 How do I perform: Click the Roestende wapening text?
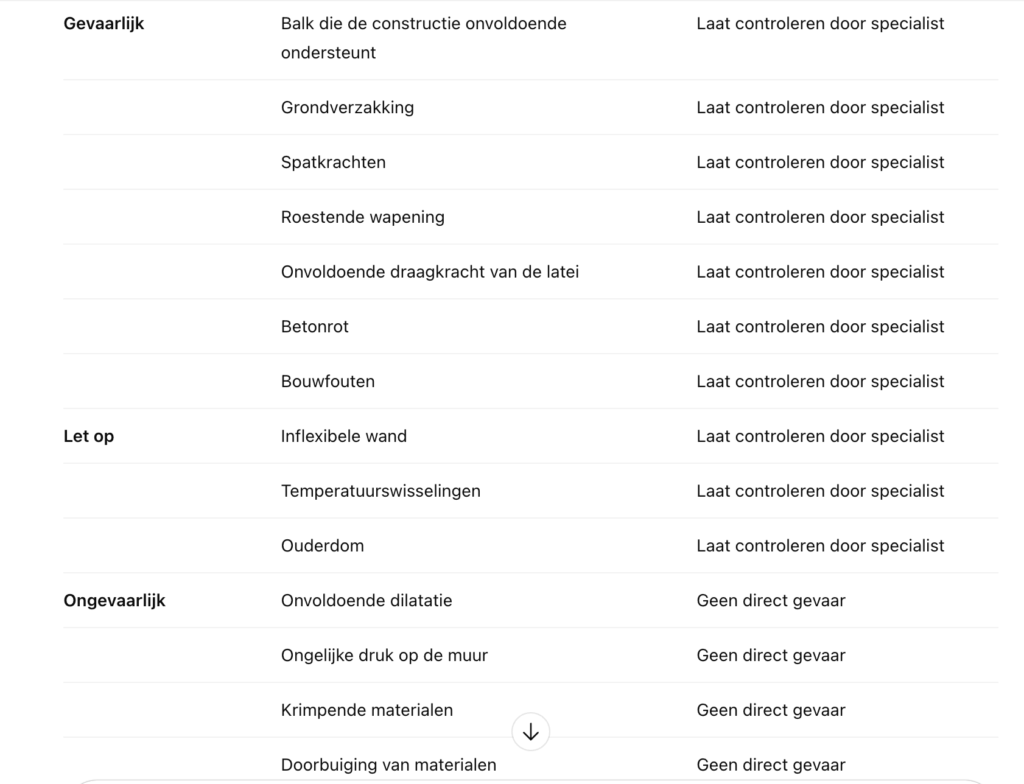(363, 217)
